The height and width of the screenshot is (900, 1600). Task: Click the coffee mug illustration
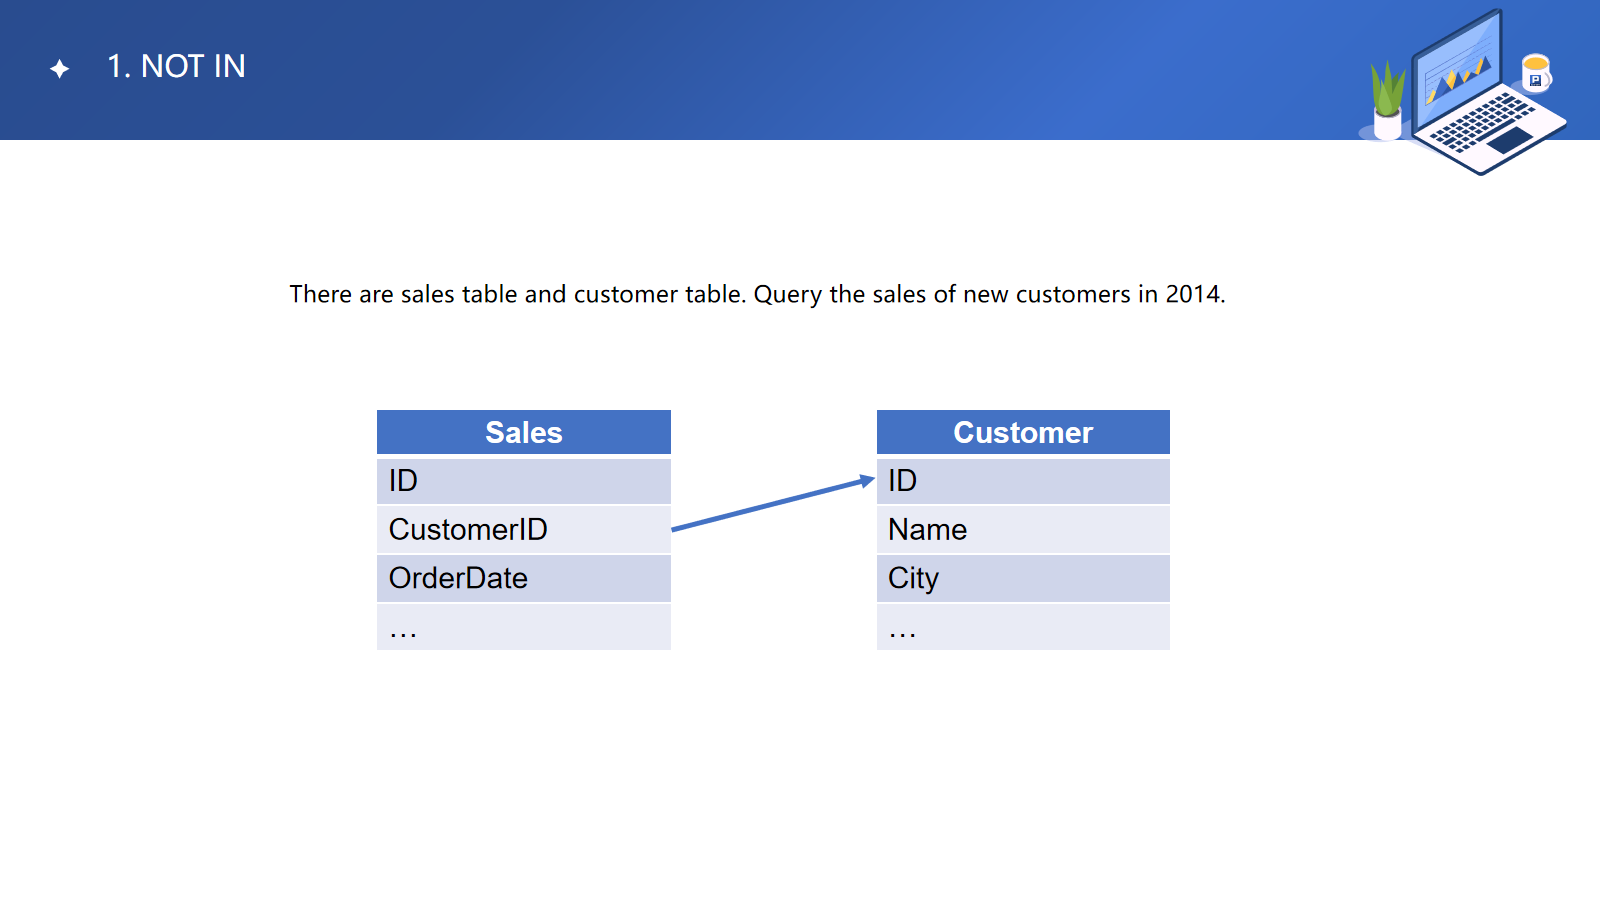pos(1535,73)
